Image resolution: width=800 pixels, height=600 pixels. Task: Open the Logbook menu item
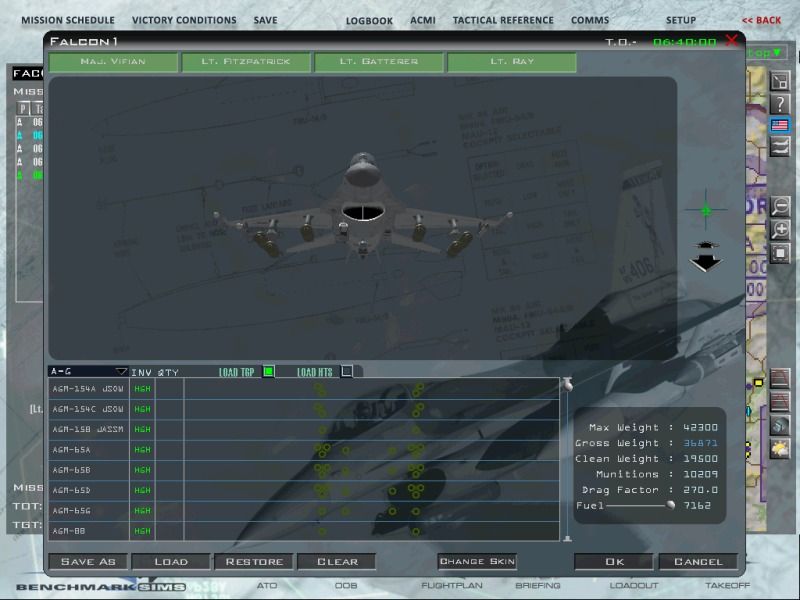tap(369, 20)
